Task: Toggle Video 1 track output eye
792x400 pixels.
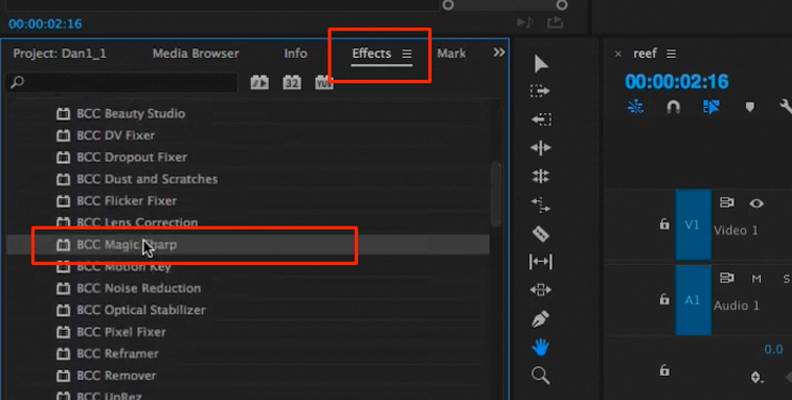Action: click(756, 204)
